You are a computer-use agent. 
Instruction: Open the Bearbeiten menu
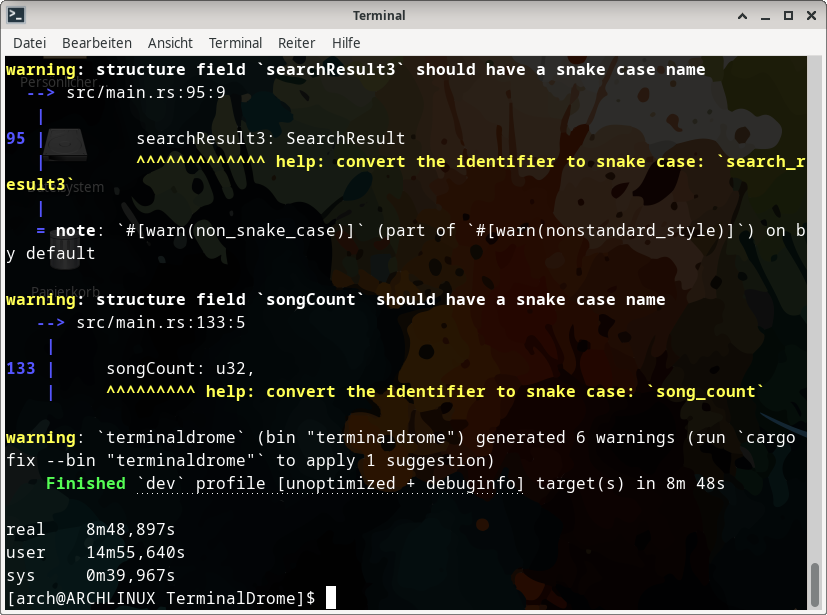[97, 43]
